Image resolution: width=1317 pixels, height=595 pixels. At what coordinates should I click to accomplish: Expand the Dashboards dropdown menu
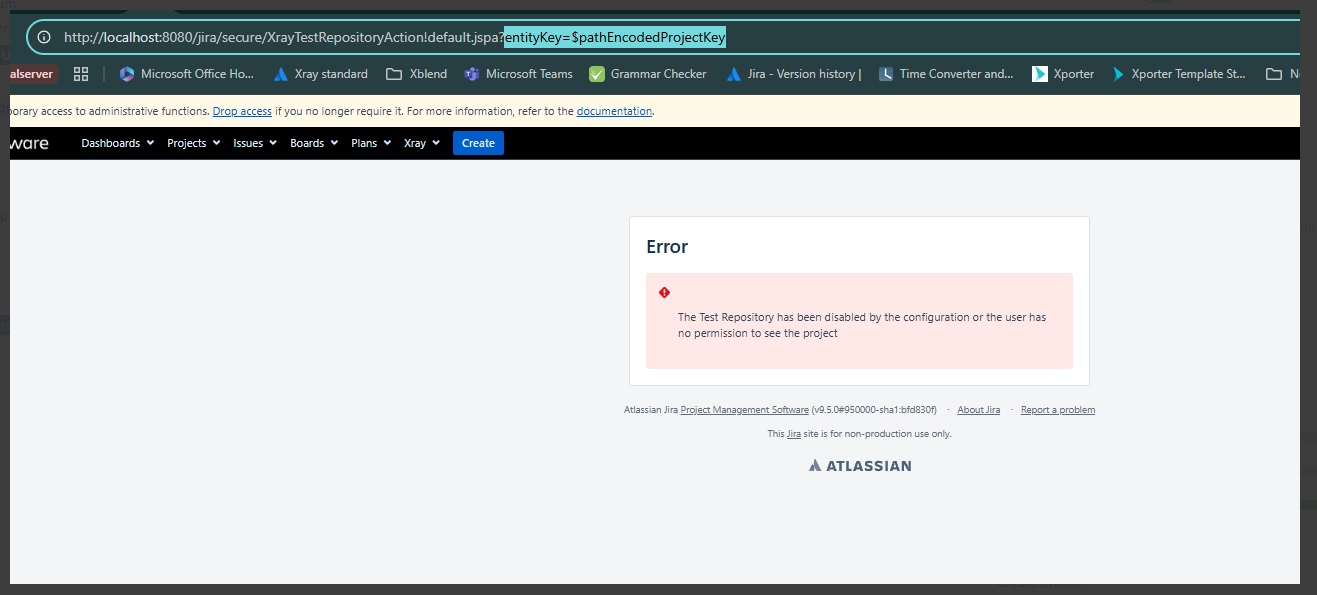pyautogui.click(x=117, y=143)
